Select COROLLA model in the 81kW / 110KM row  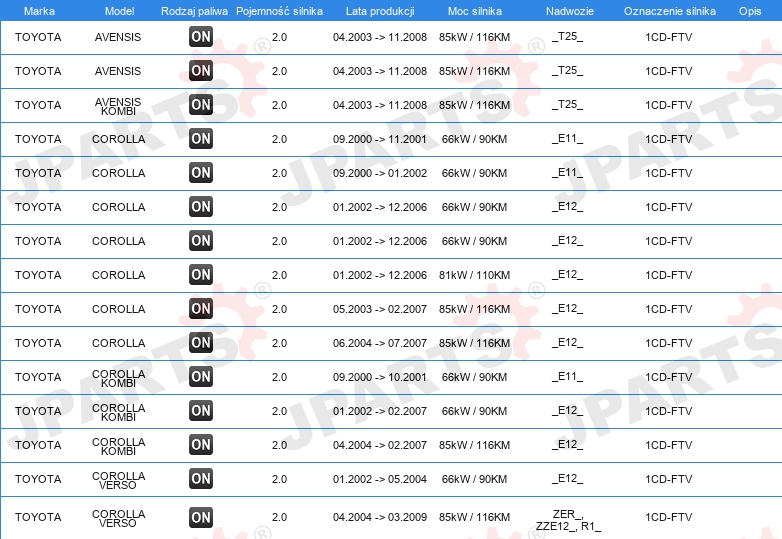(119, 275)
